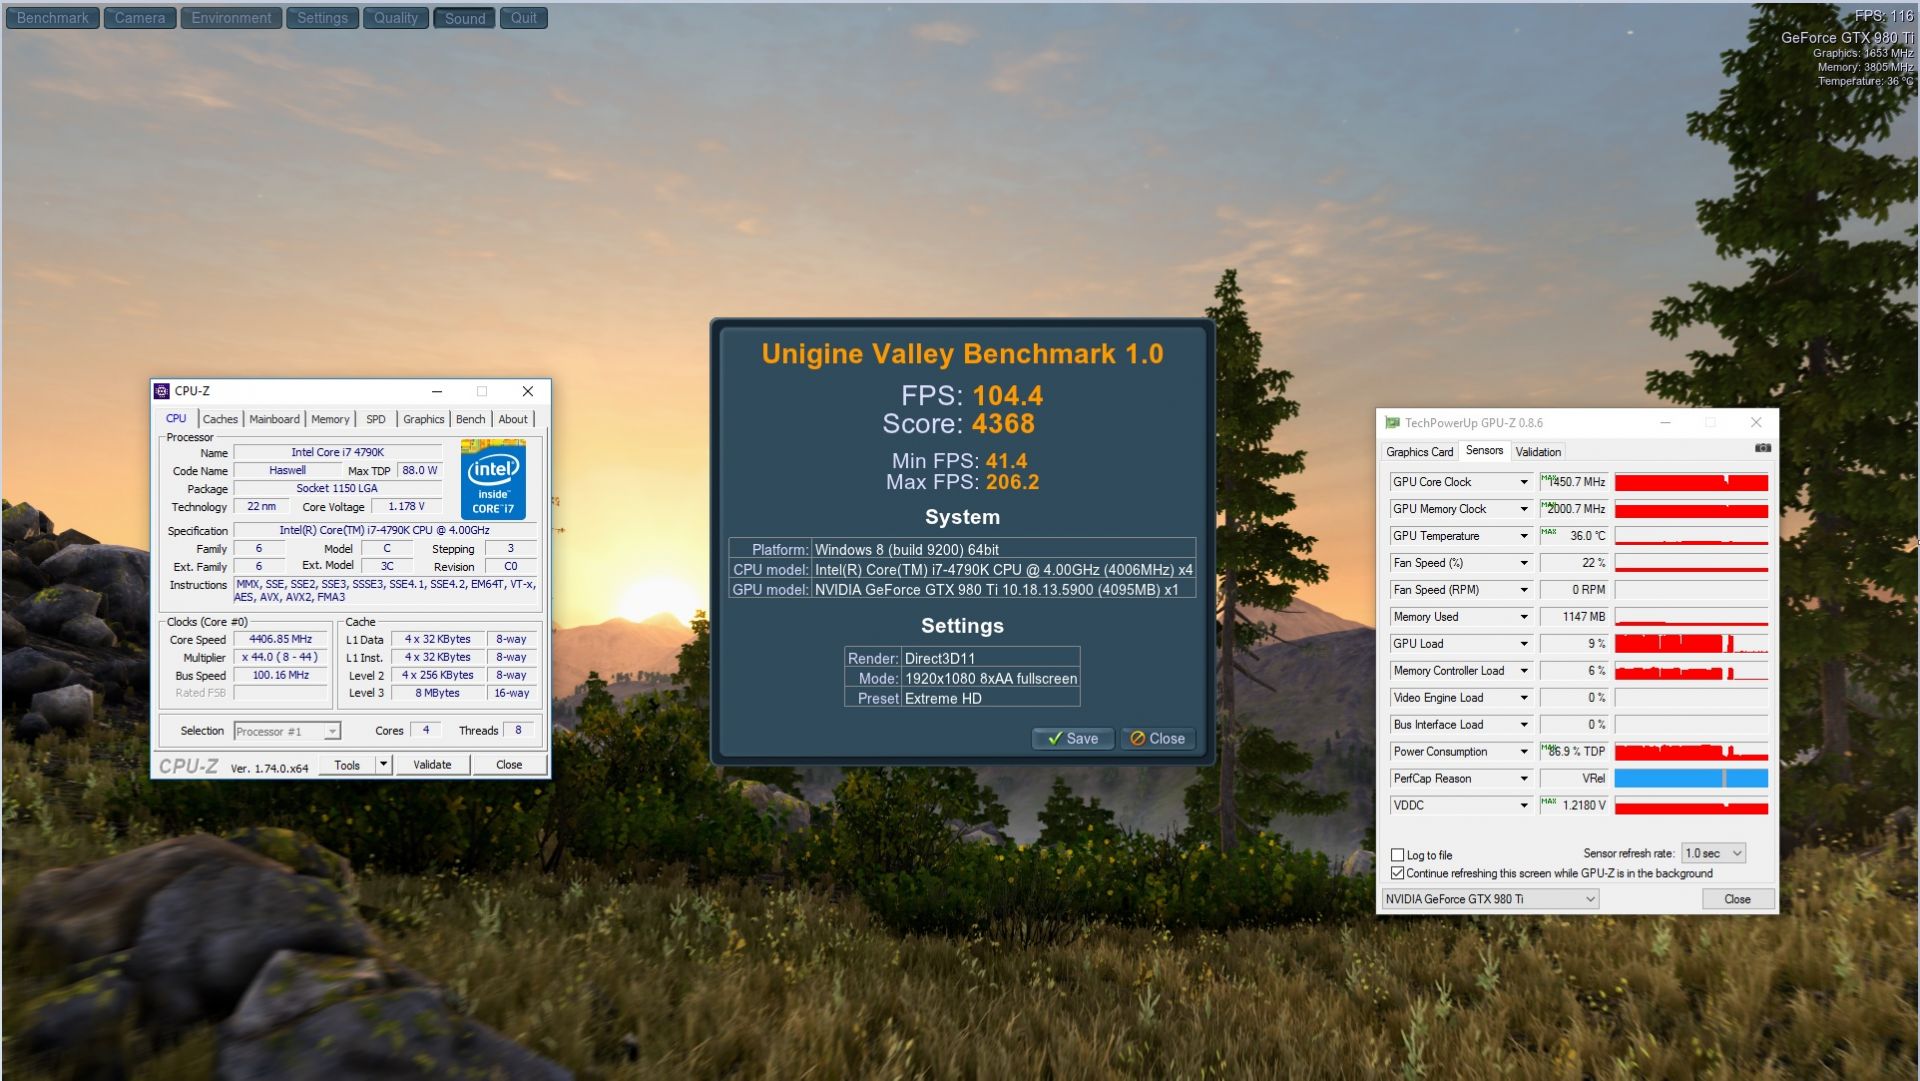Click the Validate button in CPU-Z

pyautogui.click(x=432, y=765)
